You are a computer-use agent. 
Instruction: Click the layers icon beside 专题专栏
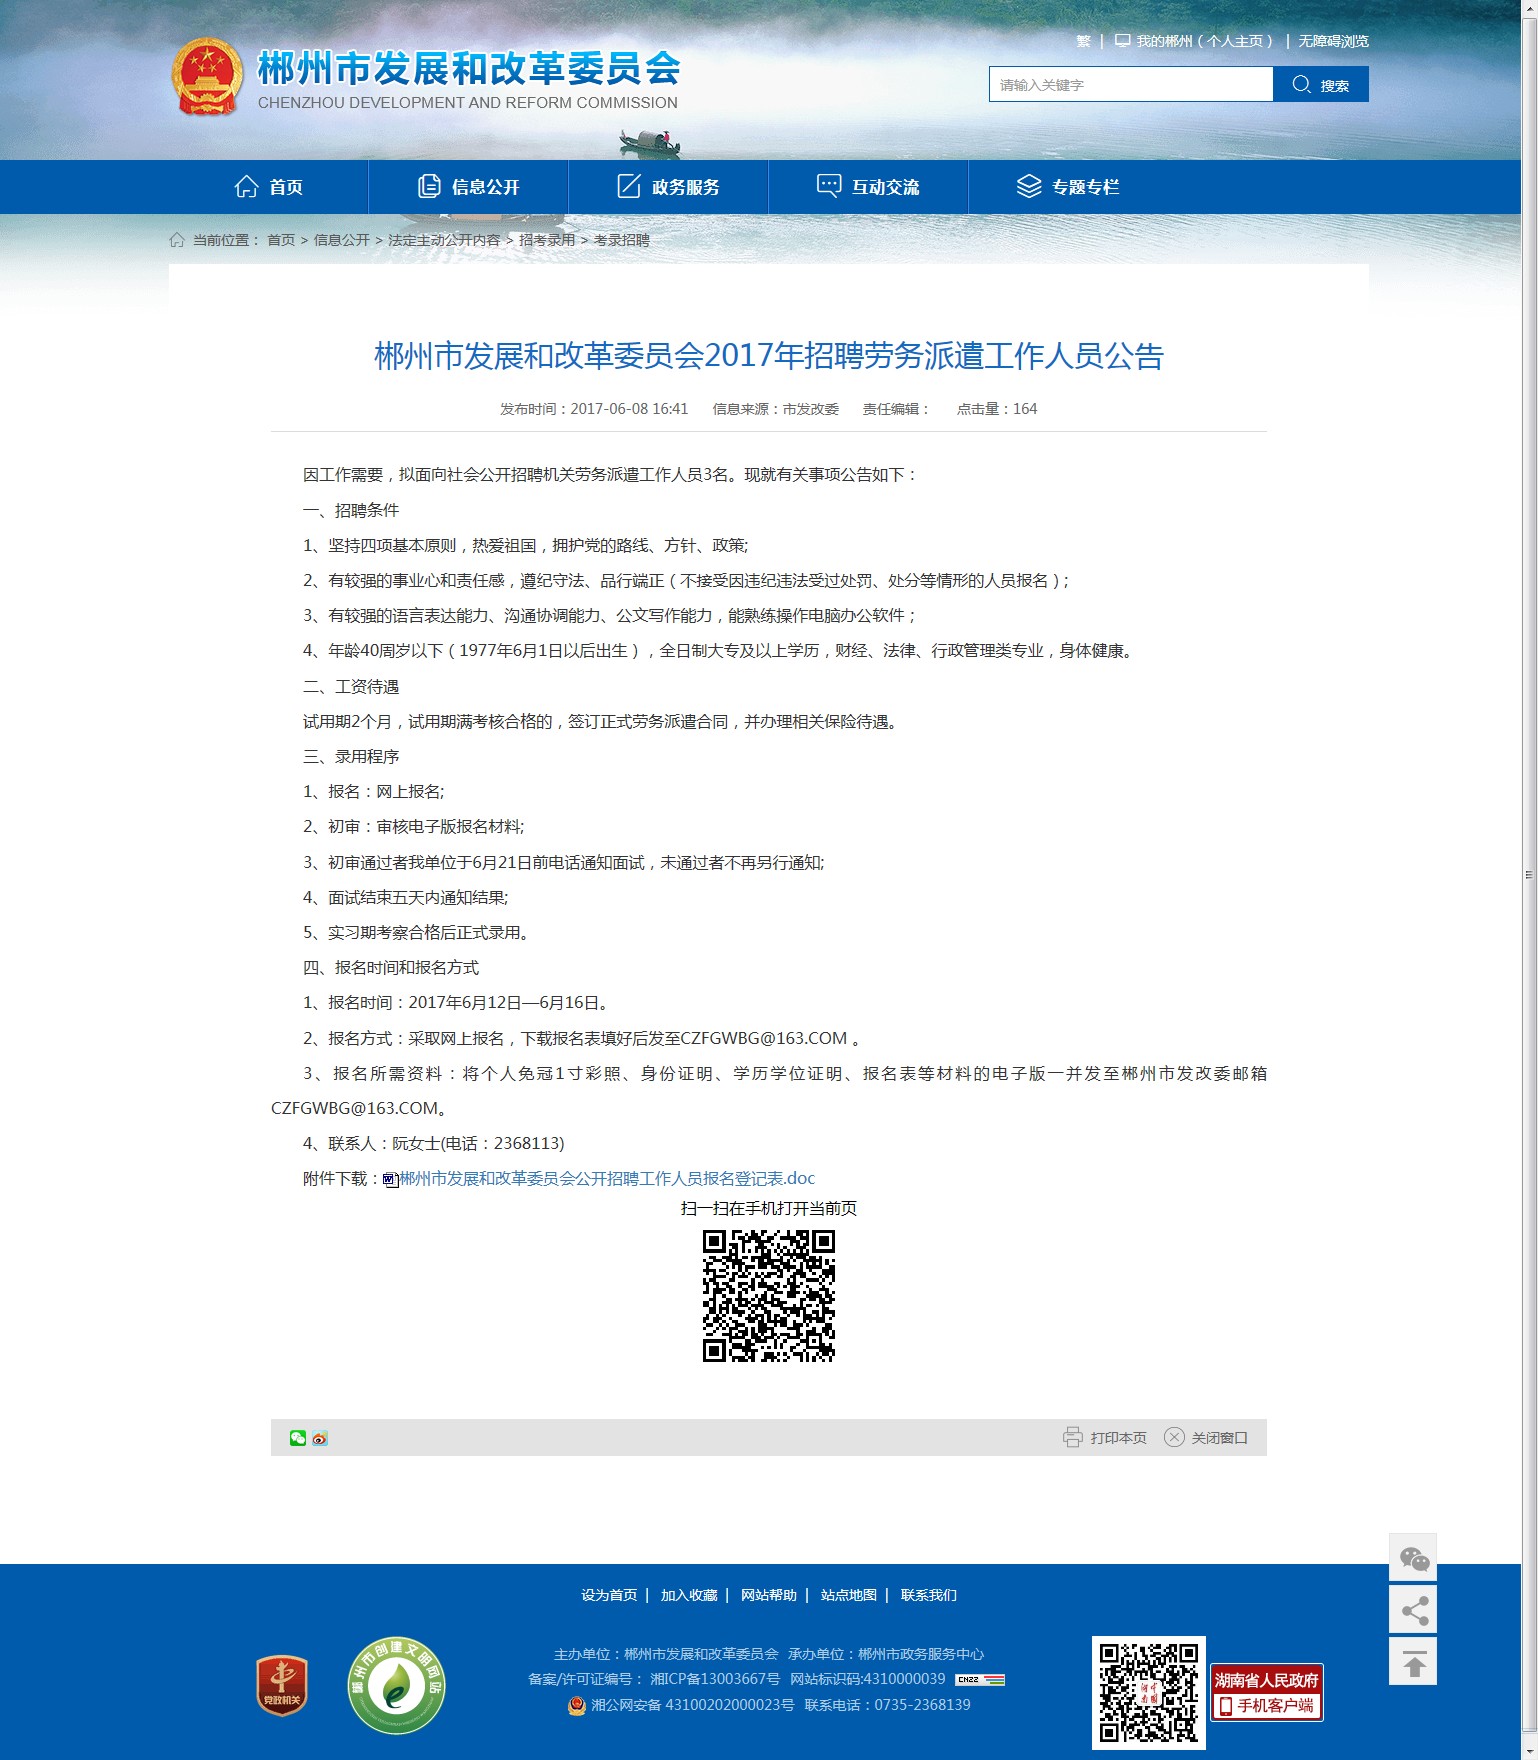1029,187
